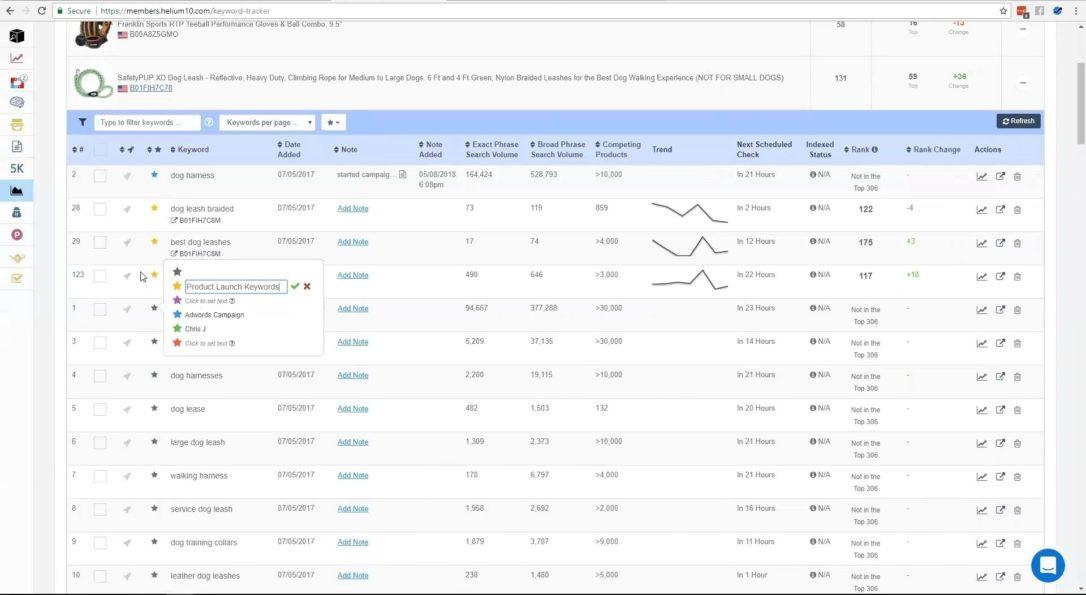Choose the gray no-label star option

click(x=177, y=272)
